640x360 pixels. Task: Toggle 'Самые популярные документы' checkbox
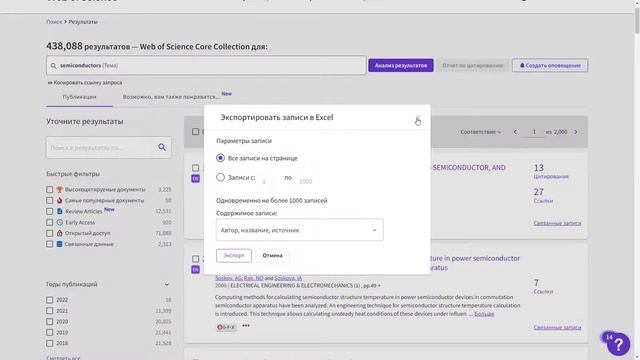[49, 200]
